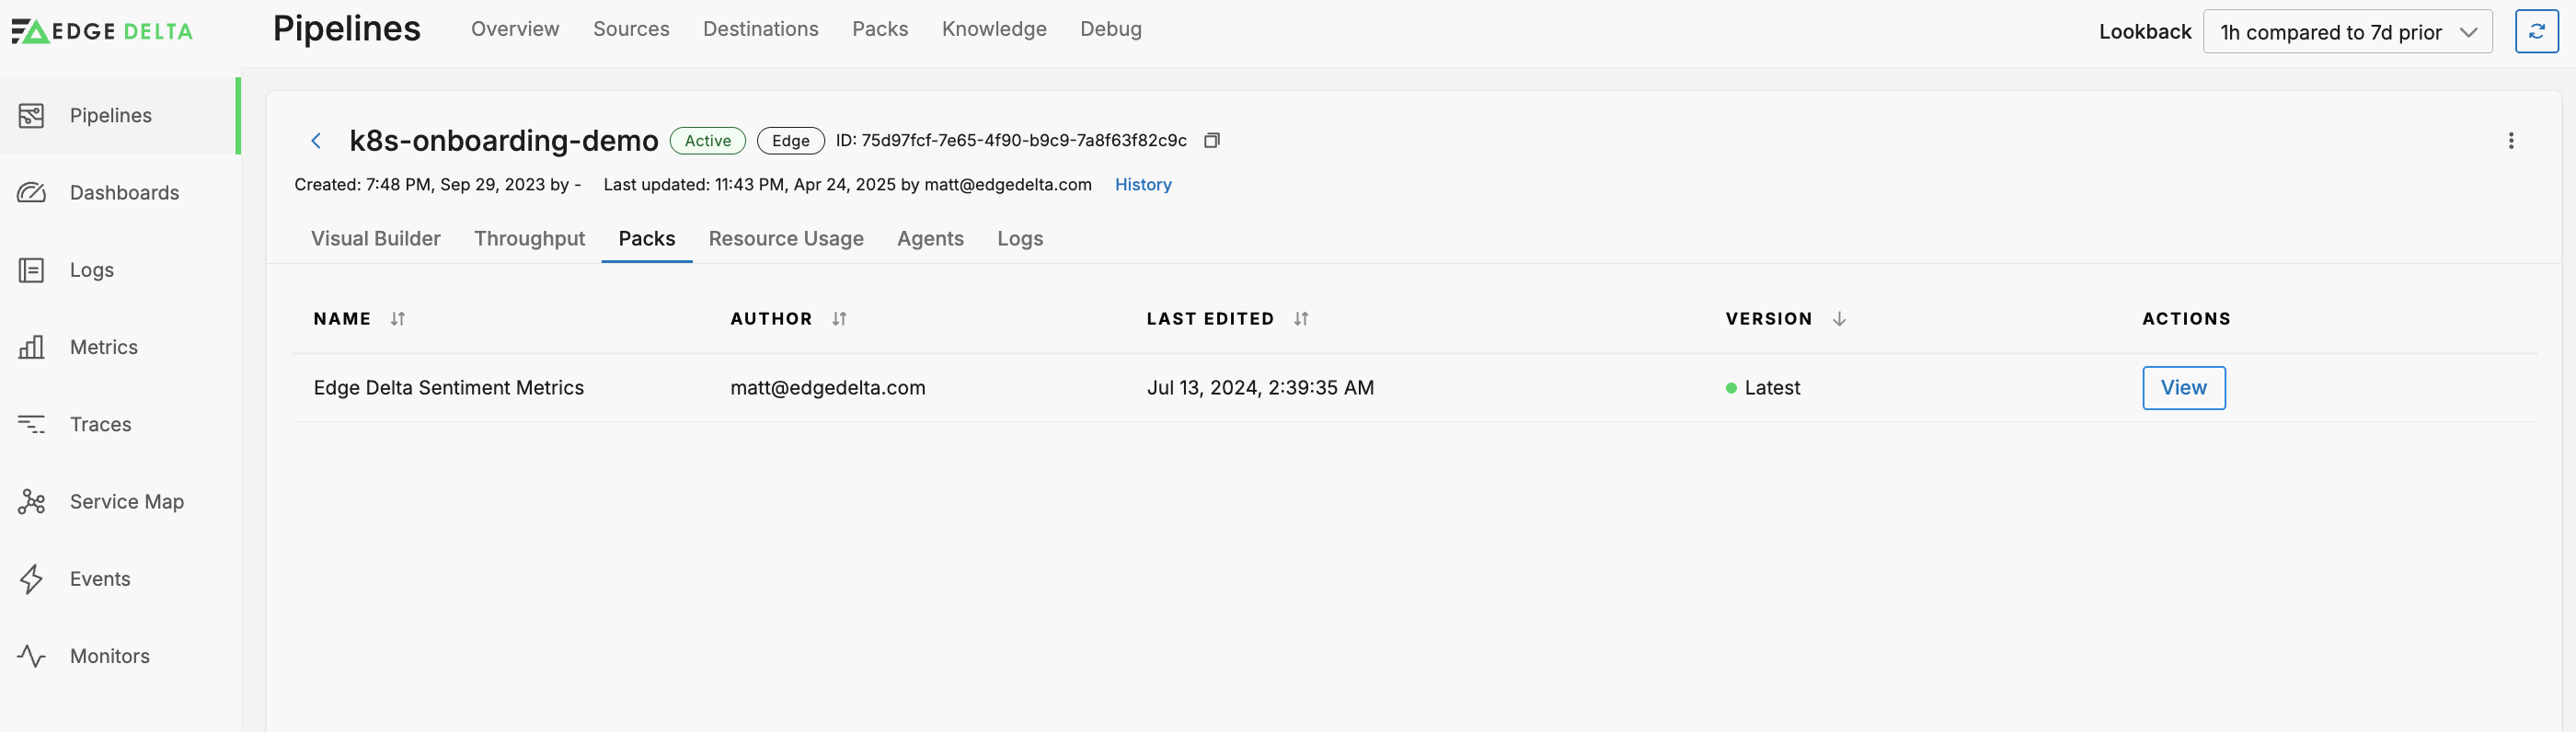Open the Lookback time range dropdown
The width and height of the screenshot is (2576, 732).
(2347, 32)
